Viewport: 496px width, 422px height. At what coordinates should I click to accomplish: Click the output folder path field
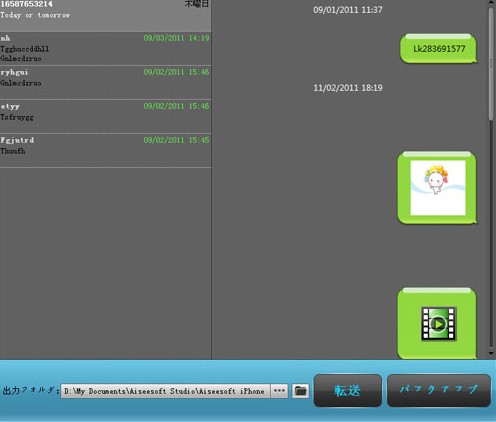[x=165, y=391]
